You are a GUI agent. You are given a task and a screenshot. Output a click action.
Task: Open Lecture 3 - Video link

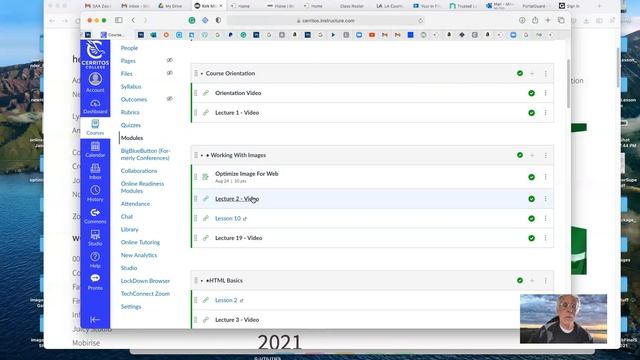click(x=237, y=320)
